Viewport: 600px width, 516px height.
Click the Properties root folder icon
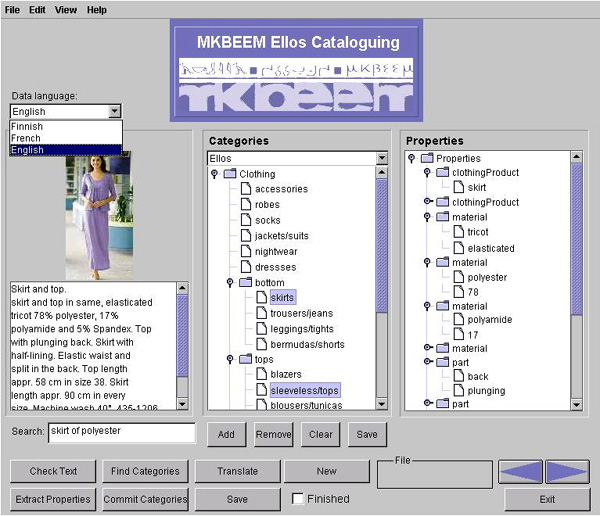tap(427, 158)
